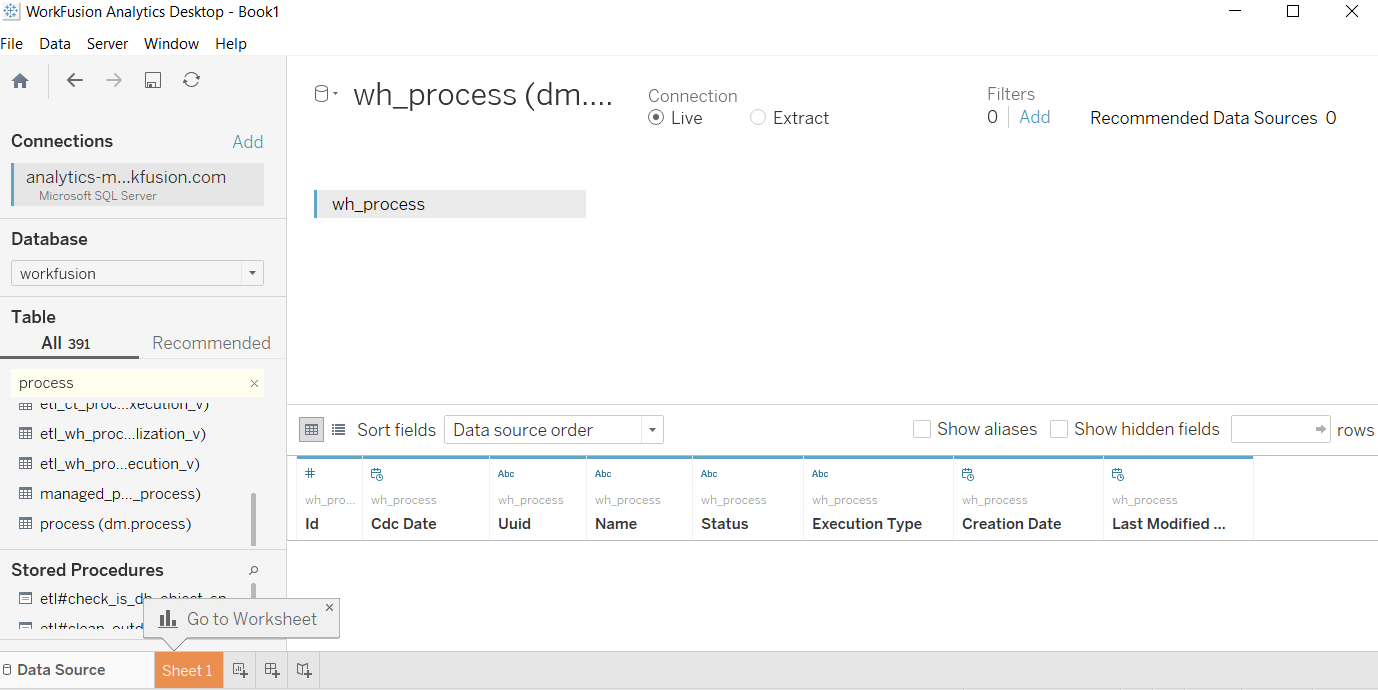Select the analytics-m...kfusion.com connection

tap(138, 185)
